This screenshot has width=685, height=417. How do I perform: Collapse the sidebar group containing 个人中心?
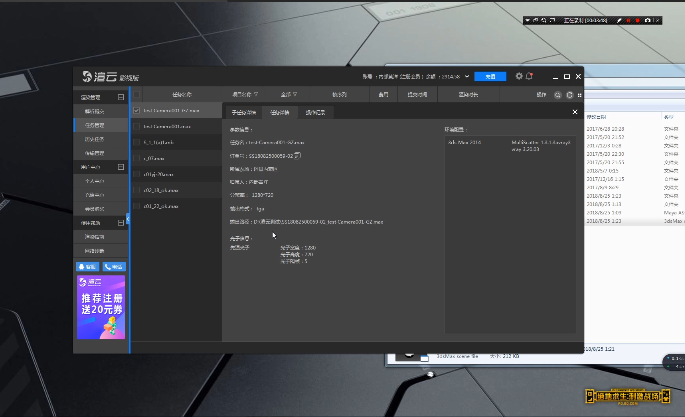[x=121, y=167]
